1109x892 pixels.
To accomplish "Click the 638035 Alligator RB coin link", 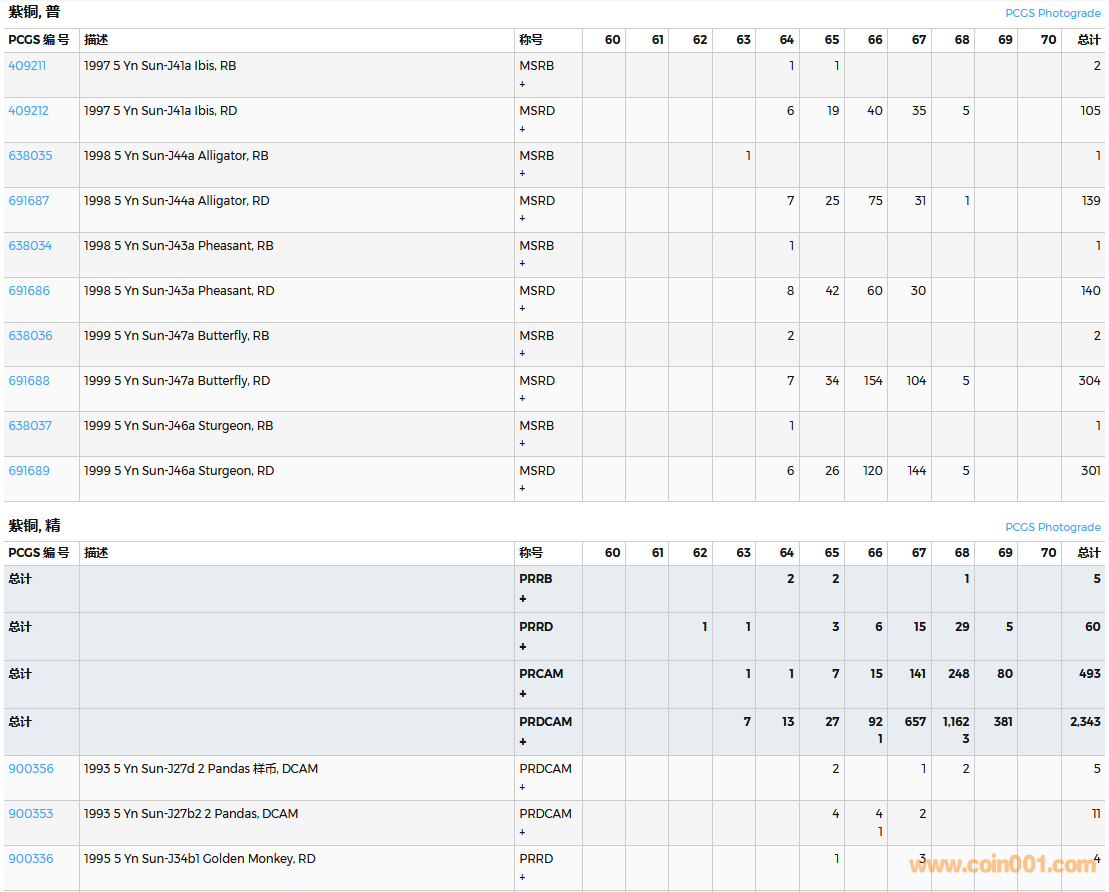I will [x=30, y=156].
